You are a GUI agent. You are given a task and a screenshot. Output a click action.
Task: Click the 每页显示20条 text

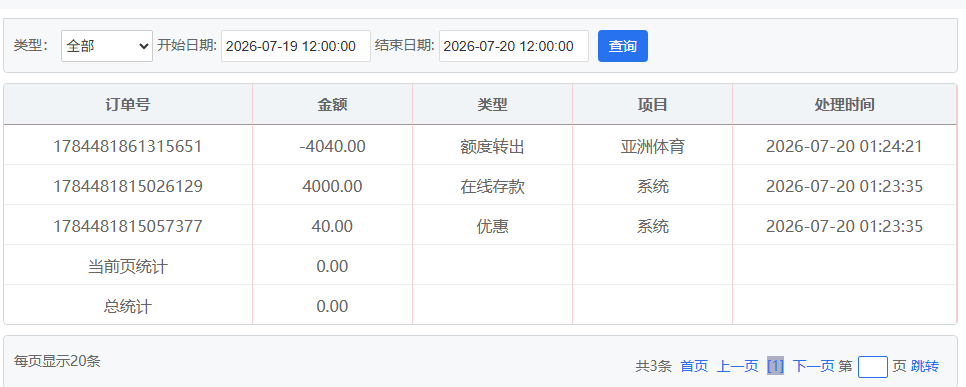[57, 361]
